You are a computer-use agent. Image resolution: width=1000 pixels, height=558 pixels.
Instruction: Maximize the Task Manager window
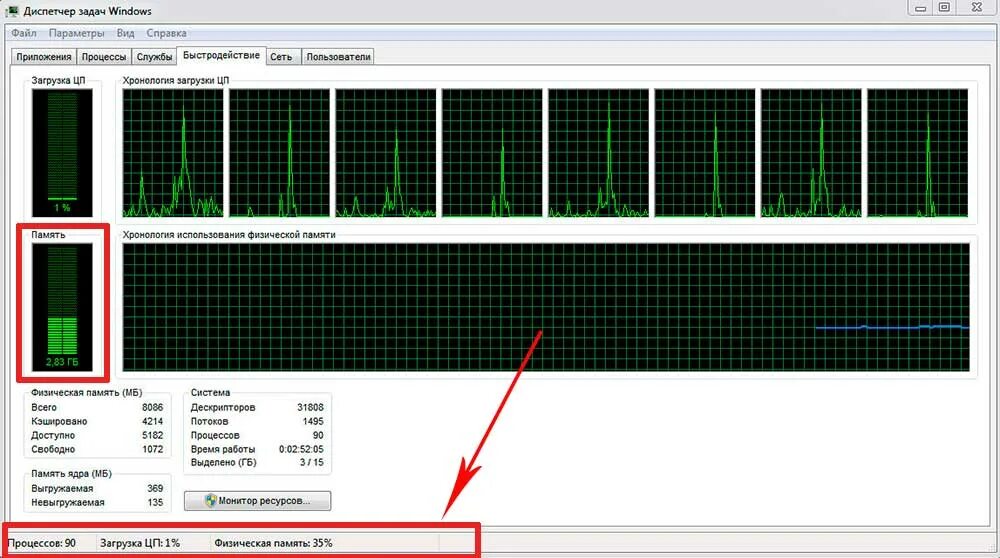(945, 8)
